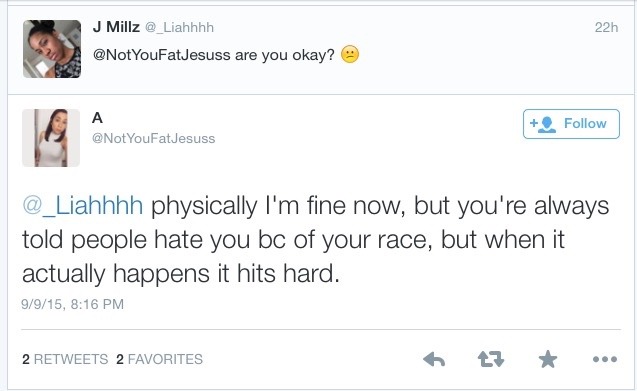
Task: View the 2 RETWEETS list
Action: point(65,359)
